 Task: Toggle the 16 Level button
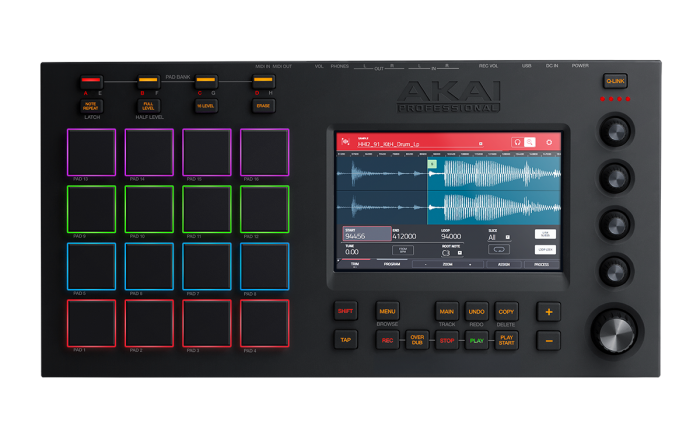click(206, 106)
